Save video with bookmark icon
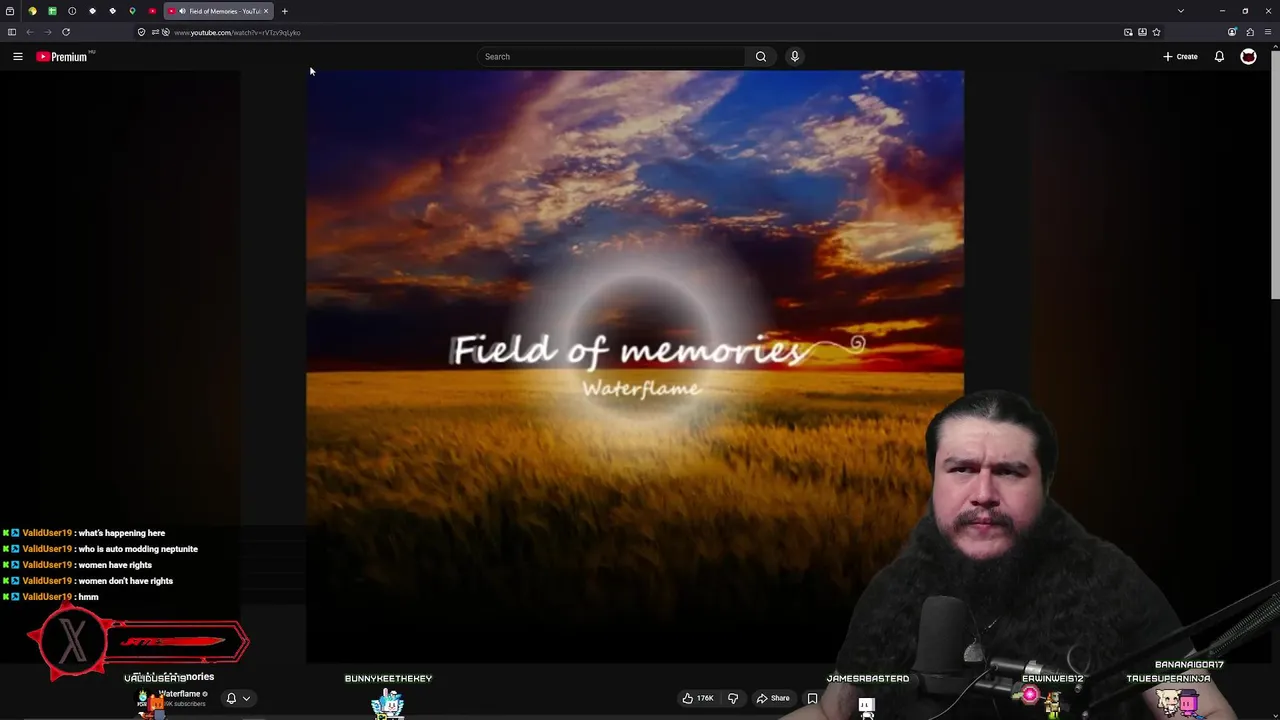1280x720 pixels. pyautogui.click(x=812, y=698)
